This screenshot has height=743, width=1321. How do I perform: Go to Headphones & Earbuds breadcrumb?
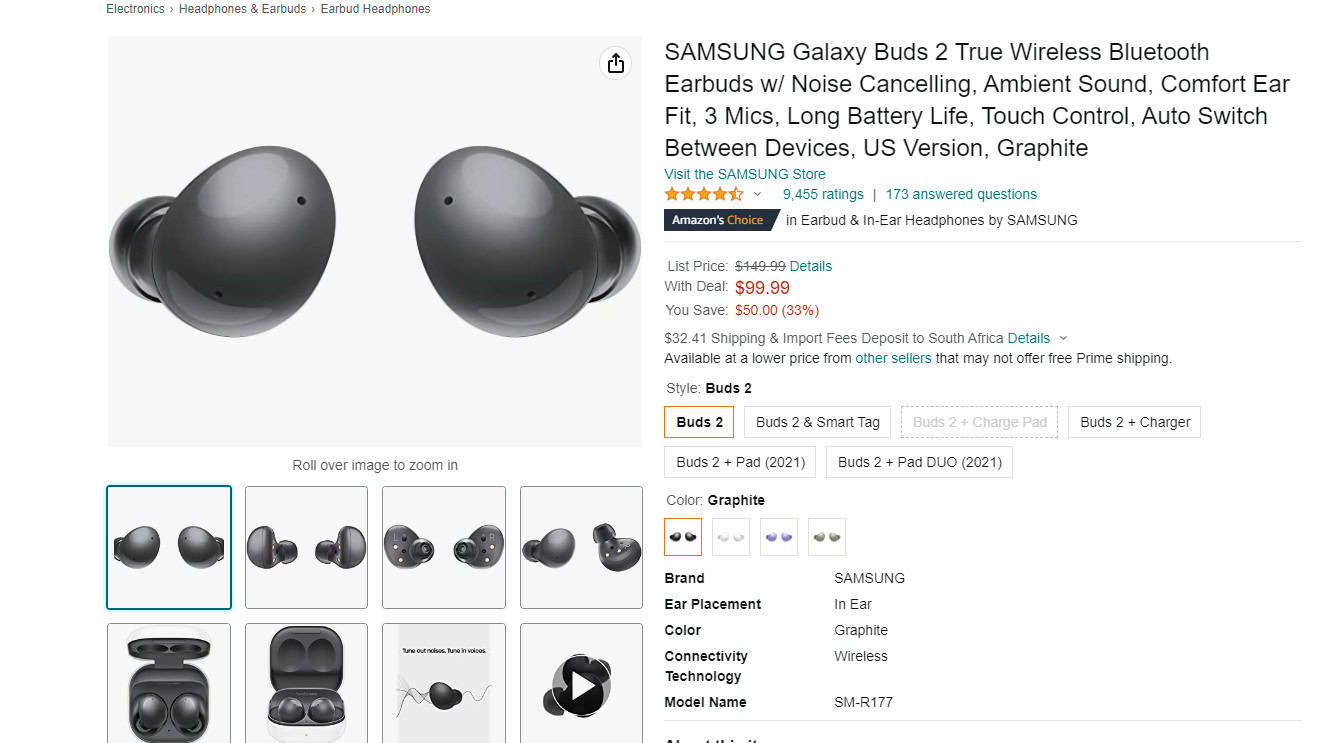[242, 9]
